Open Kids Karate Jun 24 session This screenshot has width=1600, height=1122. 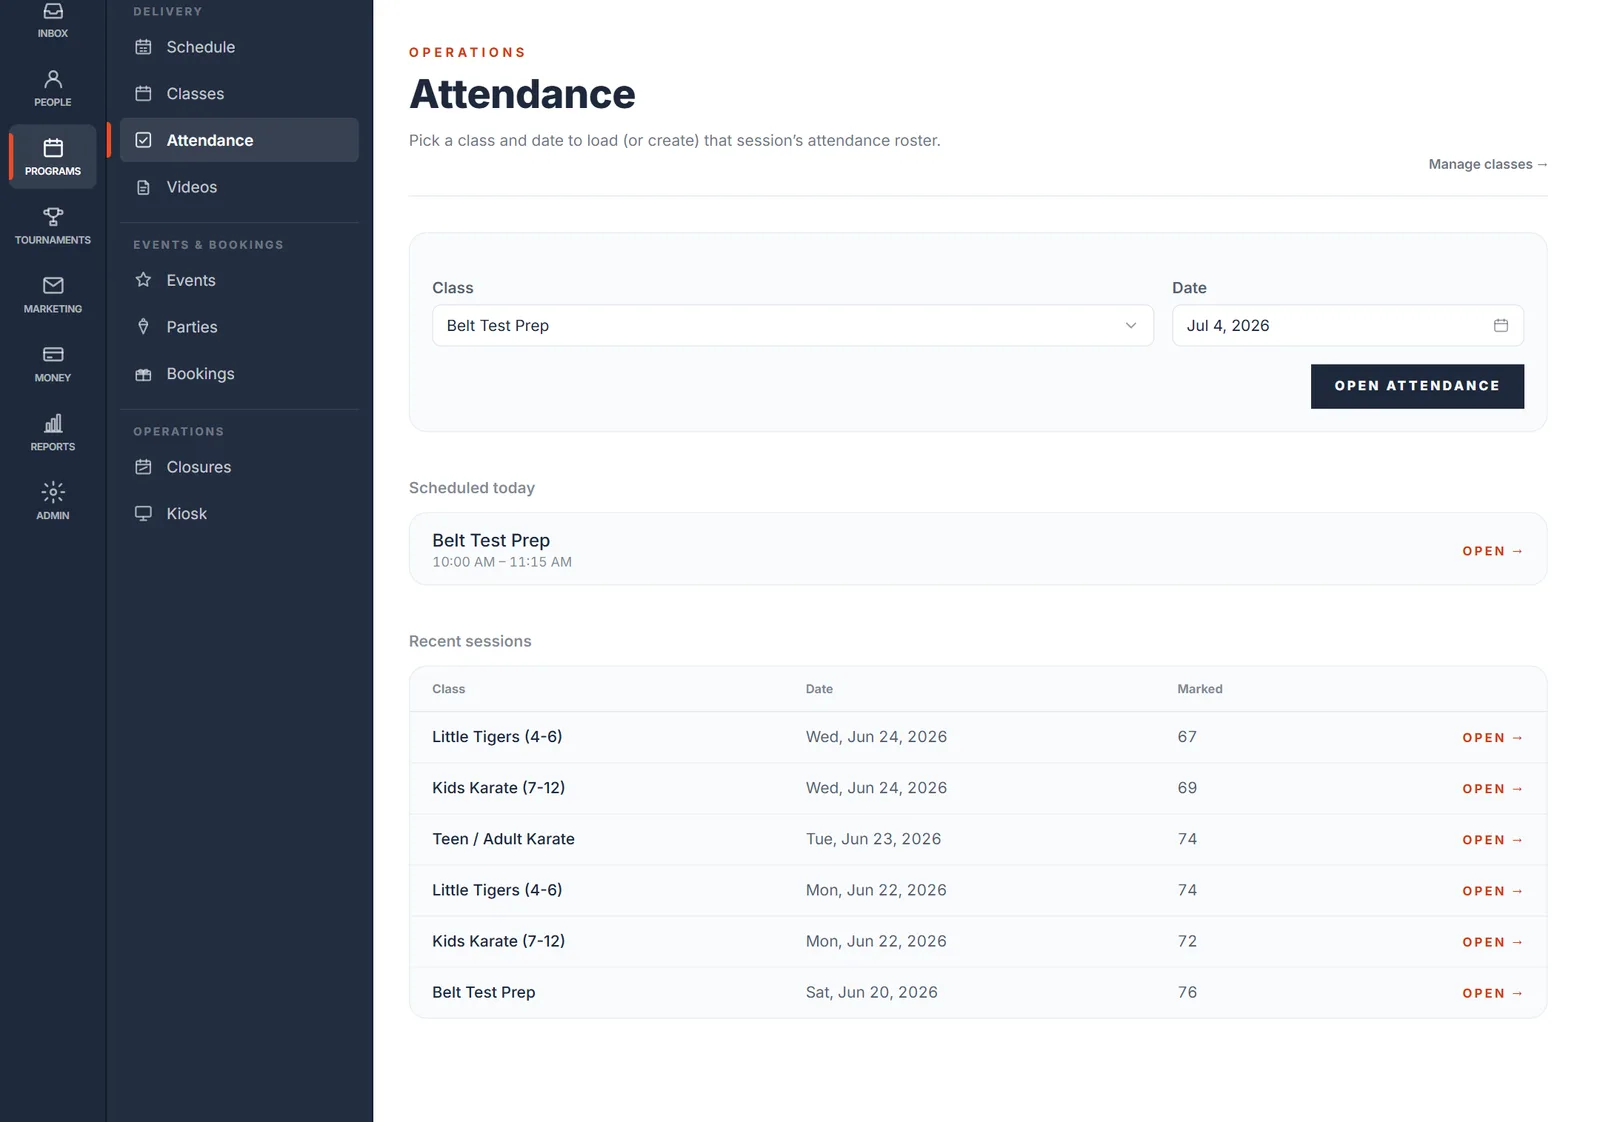(1492, 789)
